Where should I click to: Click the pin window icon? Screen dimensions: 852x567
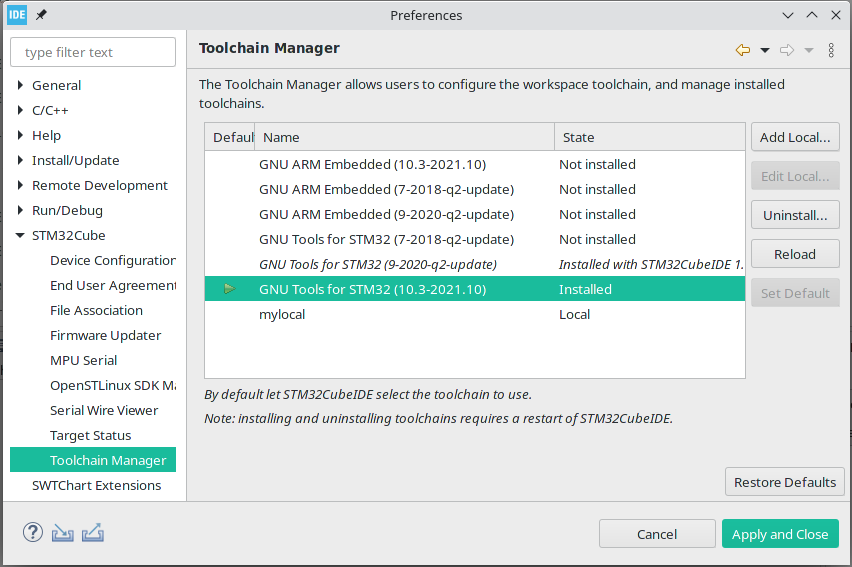[41, 15]
